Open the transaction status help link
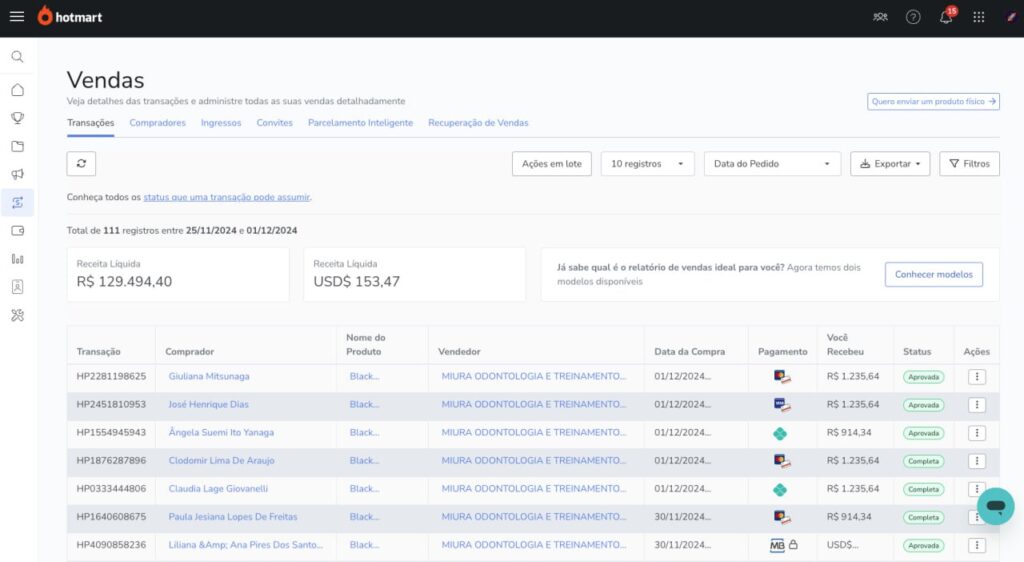 click(227, 197)
